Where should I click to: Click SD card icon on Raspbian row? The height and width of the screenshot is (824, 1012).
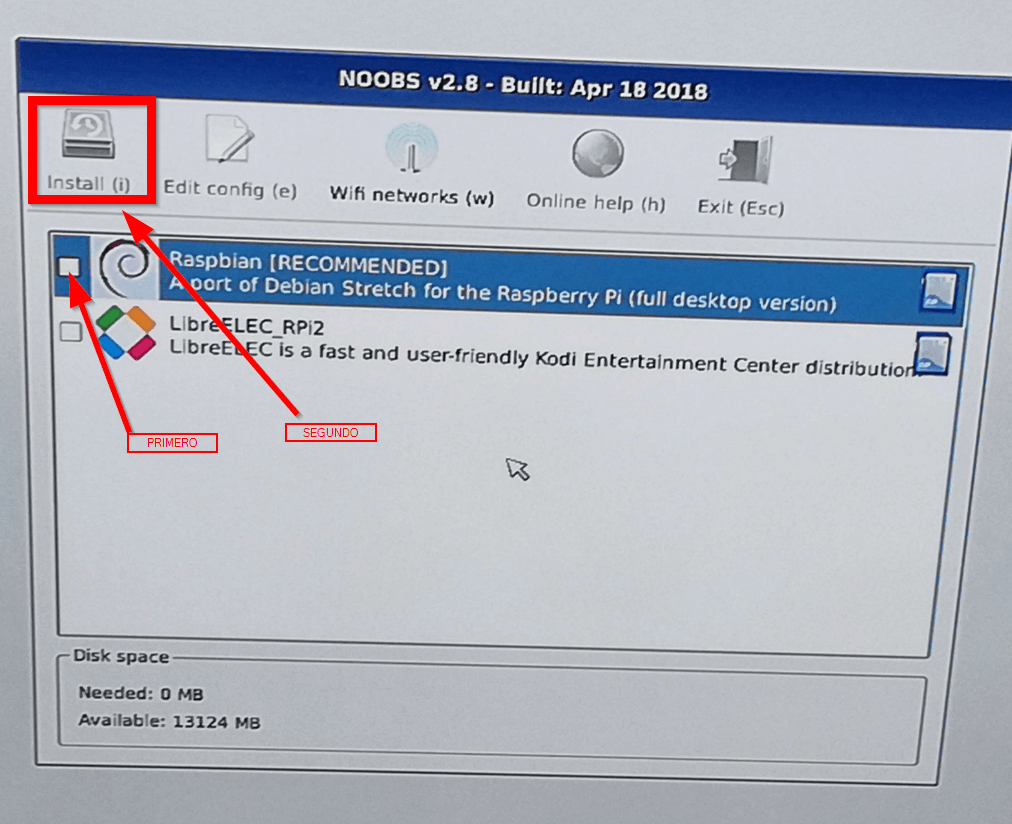tap(938, 292)
